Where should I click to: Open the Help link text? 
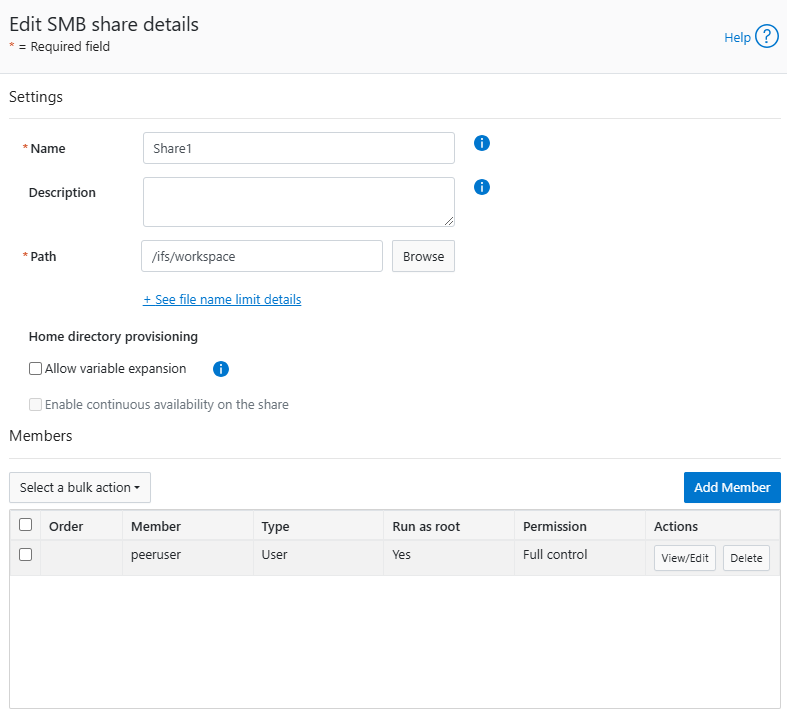point(737,37)
